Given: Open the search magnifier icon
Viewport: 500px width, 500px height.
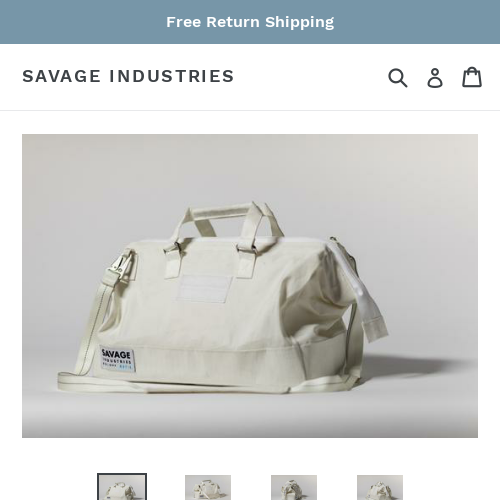Looking at the screenshot, I should pyautogui.click(x=398, y=78).
